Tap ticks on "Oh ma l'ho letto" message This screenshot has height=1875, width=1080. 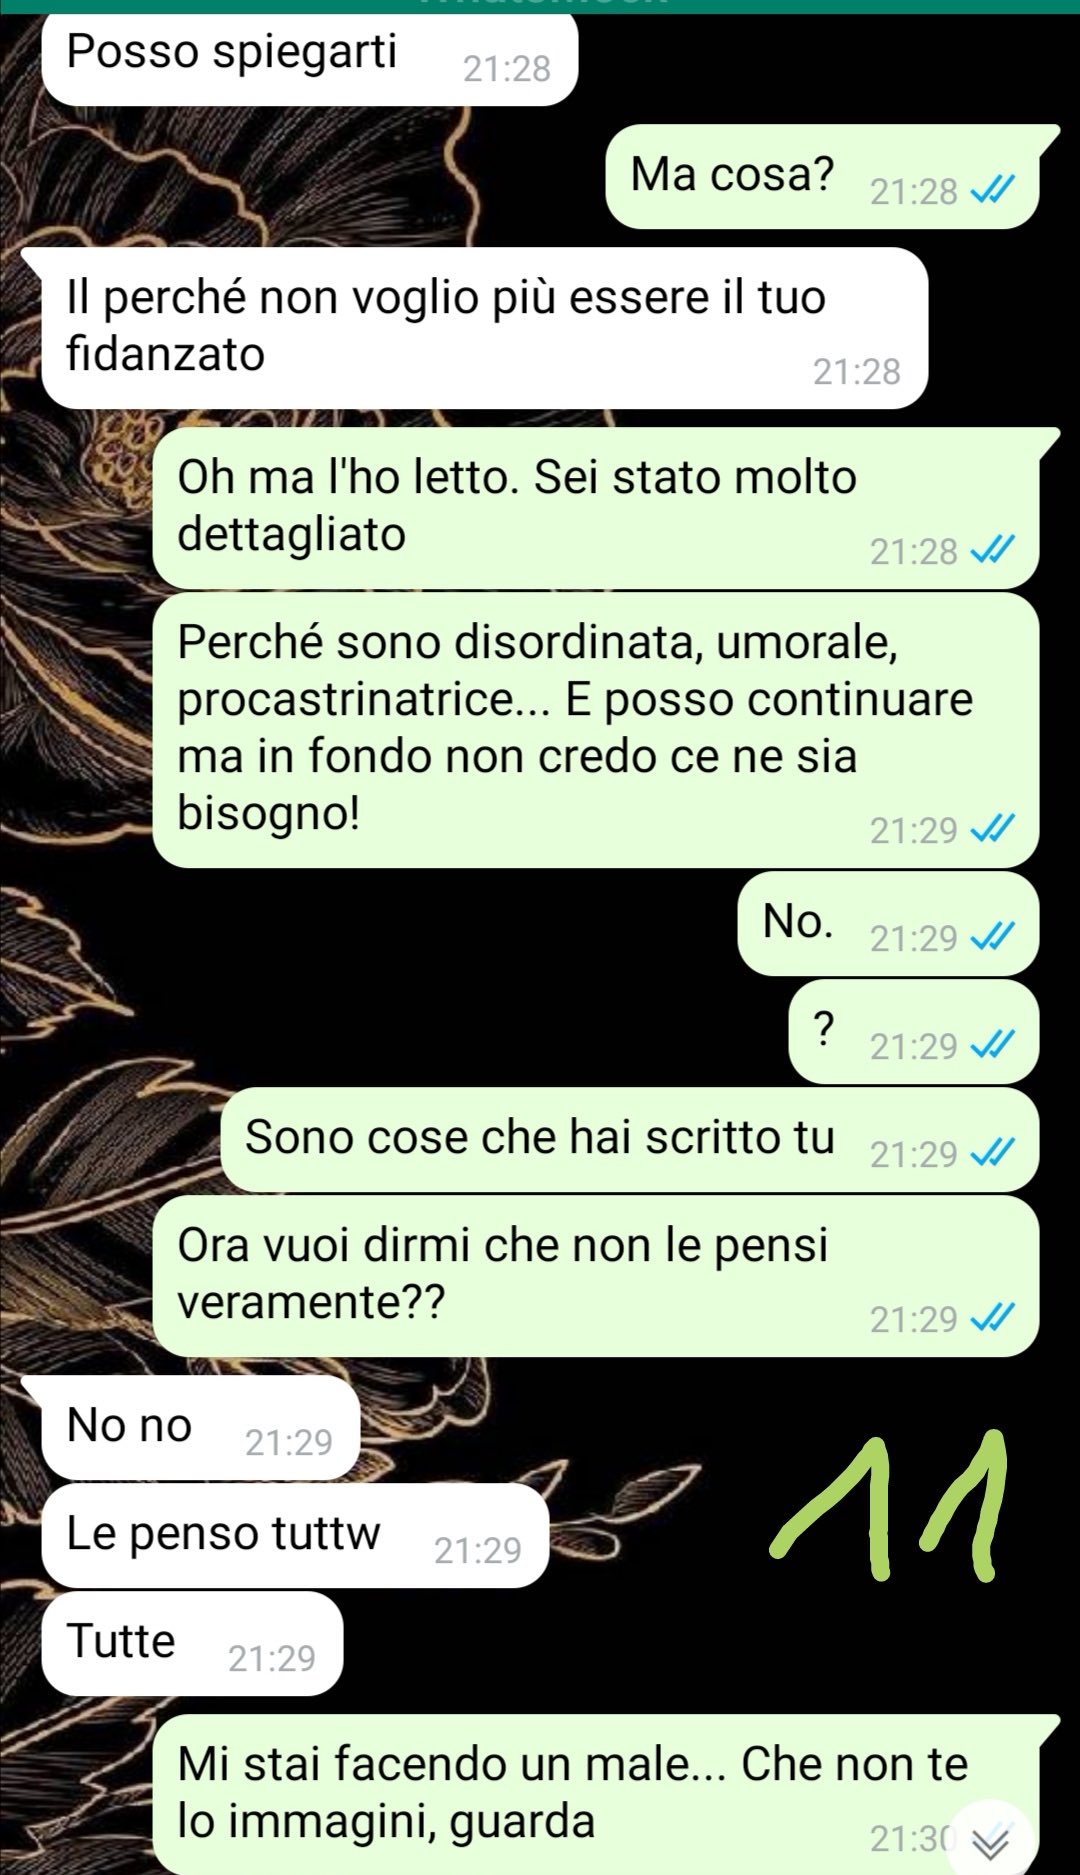pyautogui.click(x=993, y=549)
